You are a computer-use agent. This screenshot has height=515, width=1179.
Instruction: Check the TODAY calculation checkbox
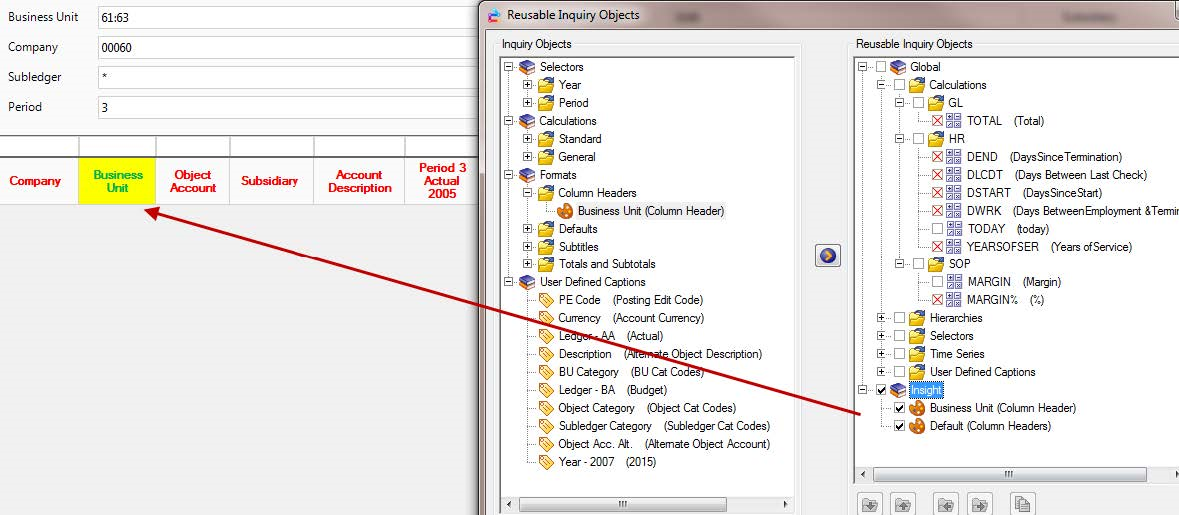[x=937, y=229]
